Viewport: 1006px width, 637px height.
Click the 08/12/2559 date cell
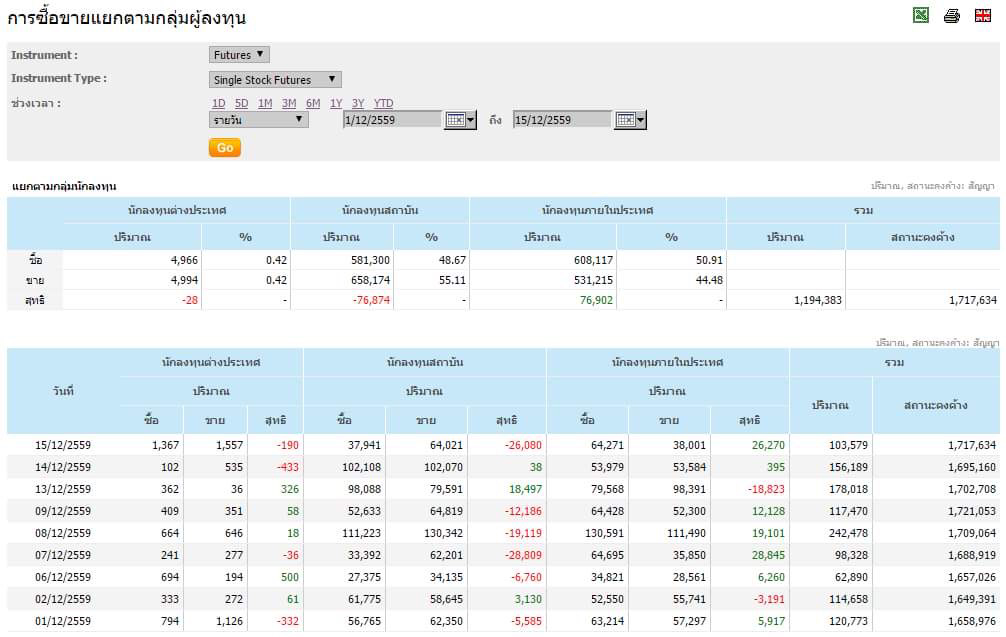(63, 533)
